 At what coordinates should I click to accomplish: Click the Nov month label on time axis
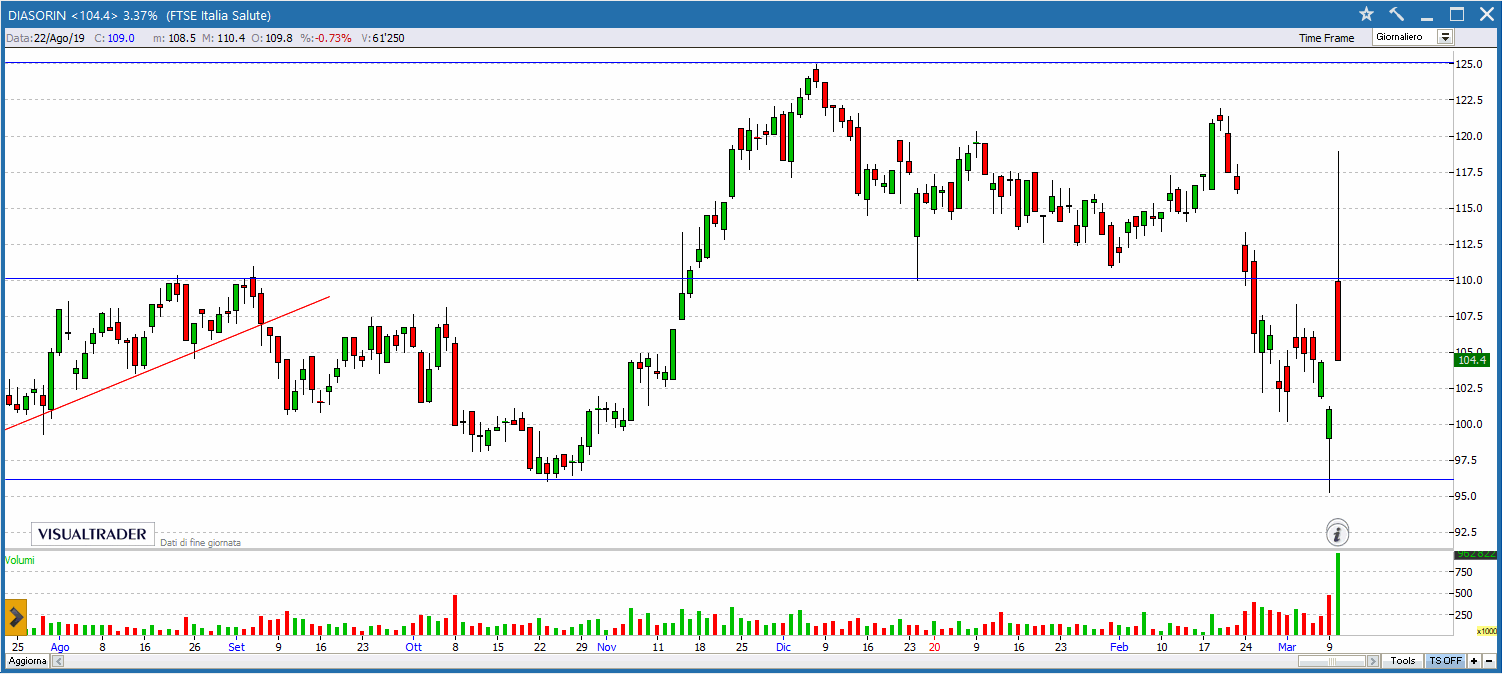click(x=607, y=647)
